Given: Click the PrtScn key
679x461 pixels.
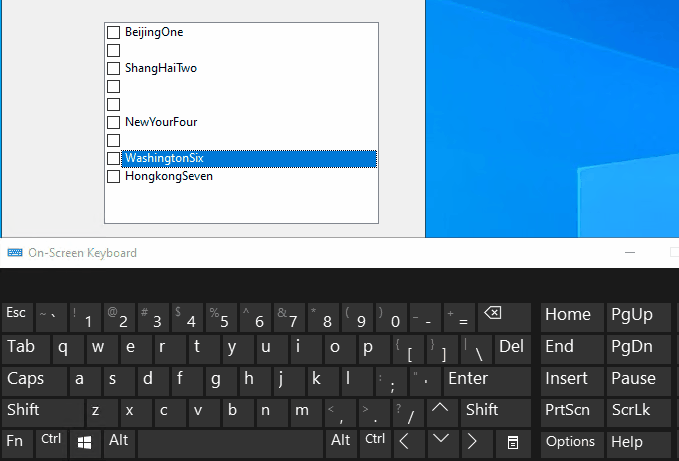Looking at the screenshot, I should coord(572,412).
